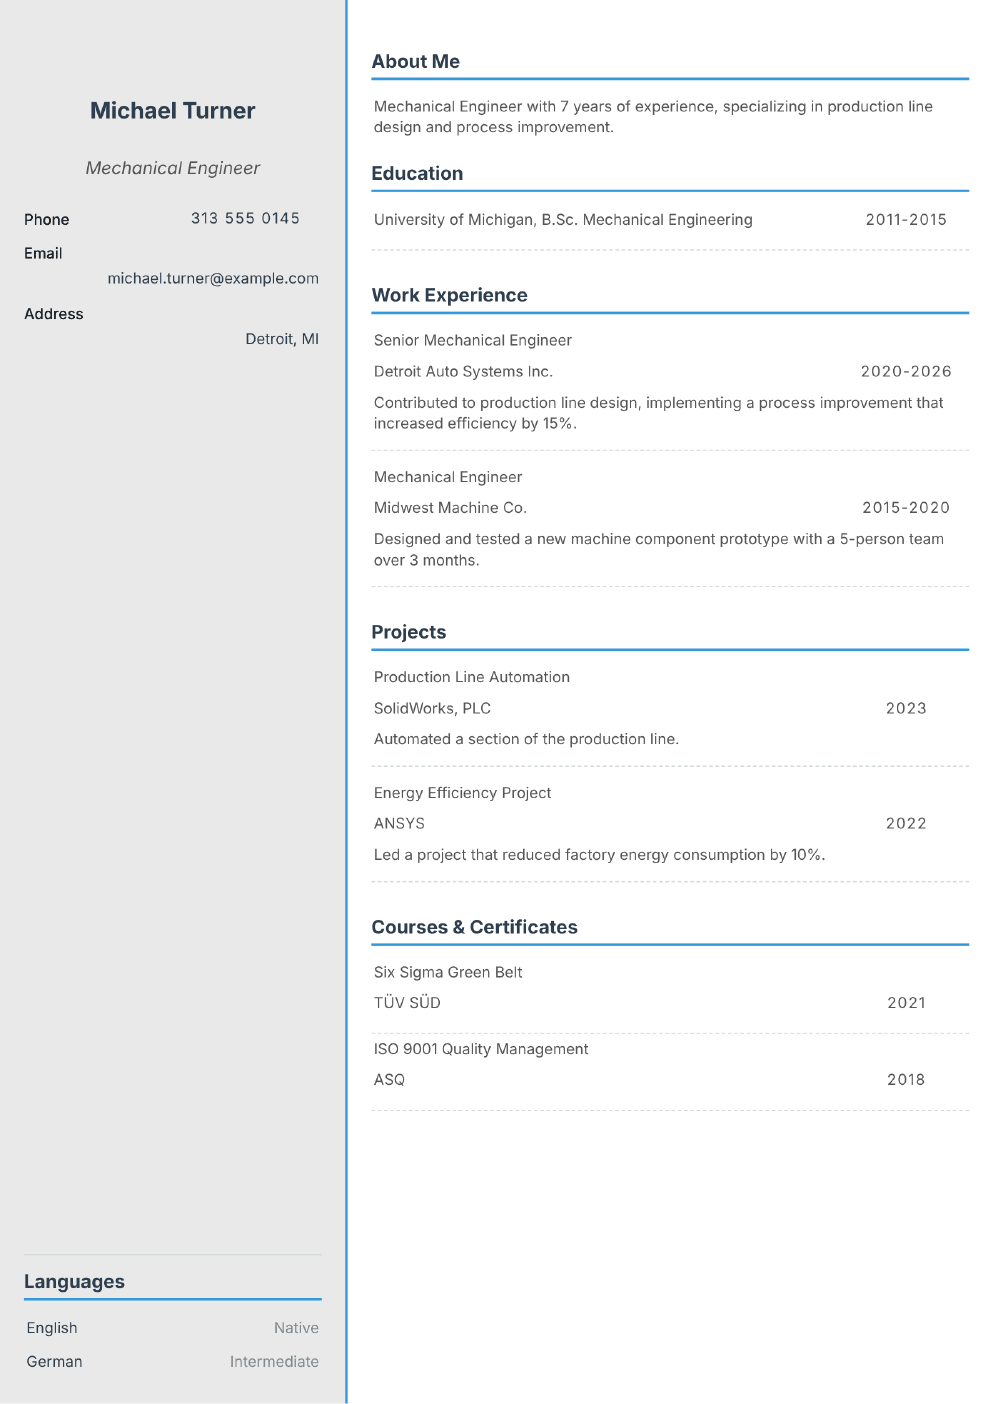This screenshot has width=993, height=1404.
Task: Click the Intermediate proficiency level
Action: [x=274, y=1362]
